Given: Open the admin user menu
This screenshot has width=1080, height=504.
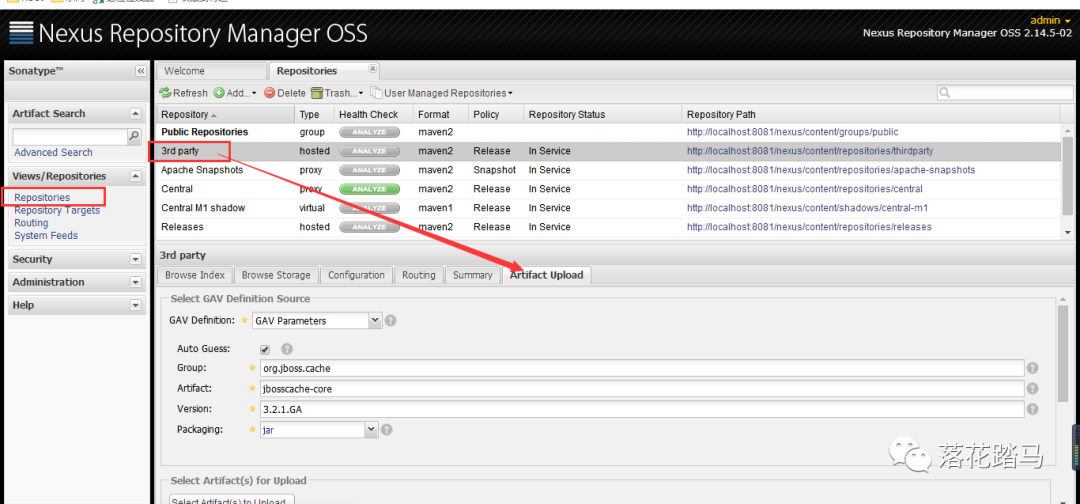Looking at the screenshot, I should point(1050,21).
